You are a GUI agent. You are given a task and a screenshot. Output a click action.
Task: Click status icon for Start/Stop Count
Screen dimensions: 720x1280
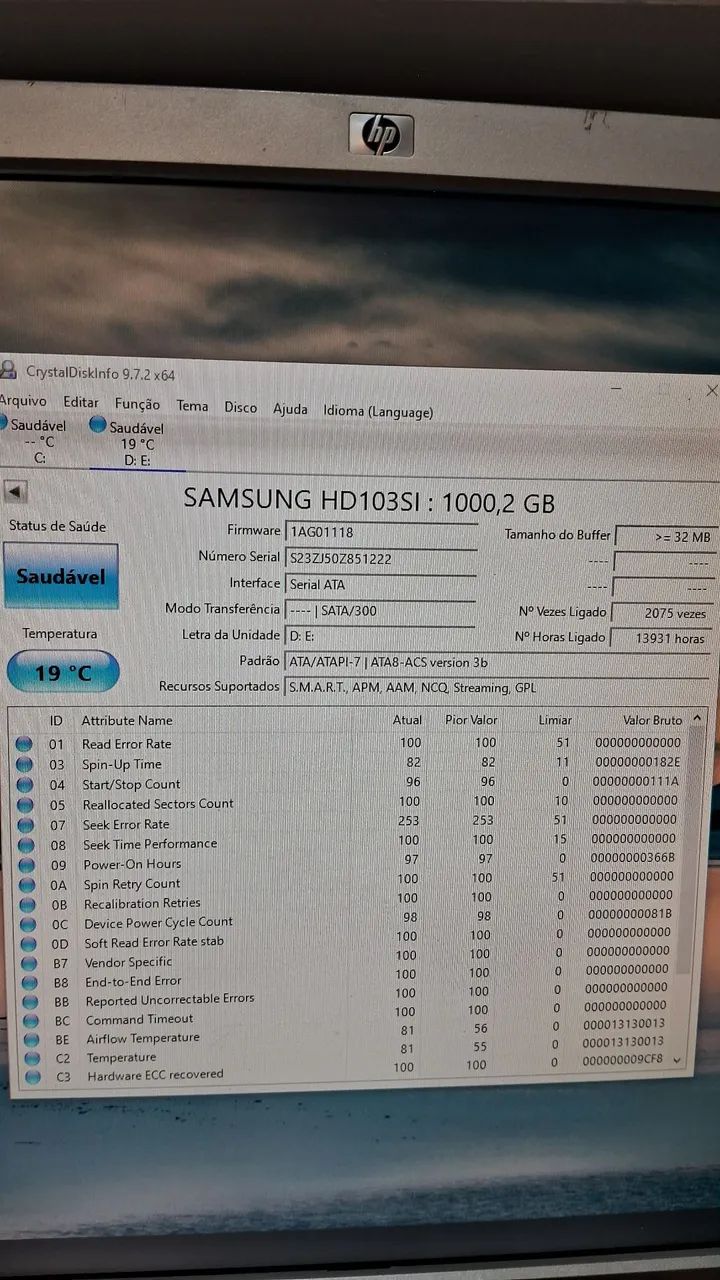(x=26, y=785)
